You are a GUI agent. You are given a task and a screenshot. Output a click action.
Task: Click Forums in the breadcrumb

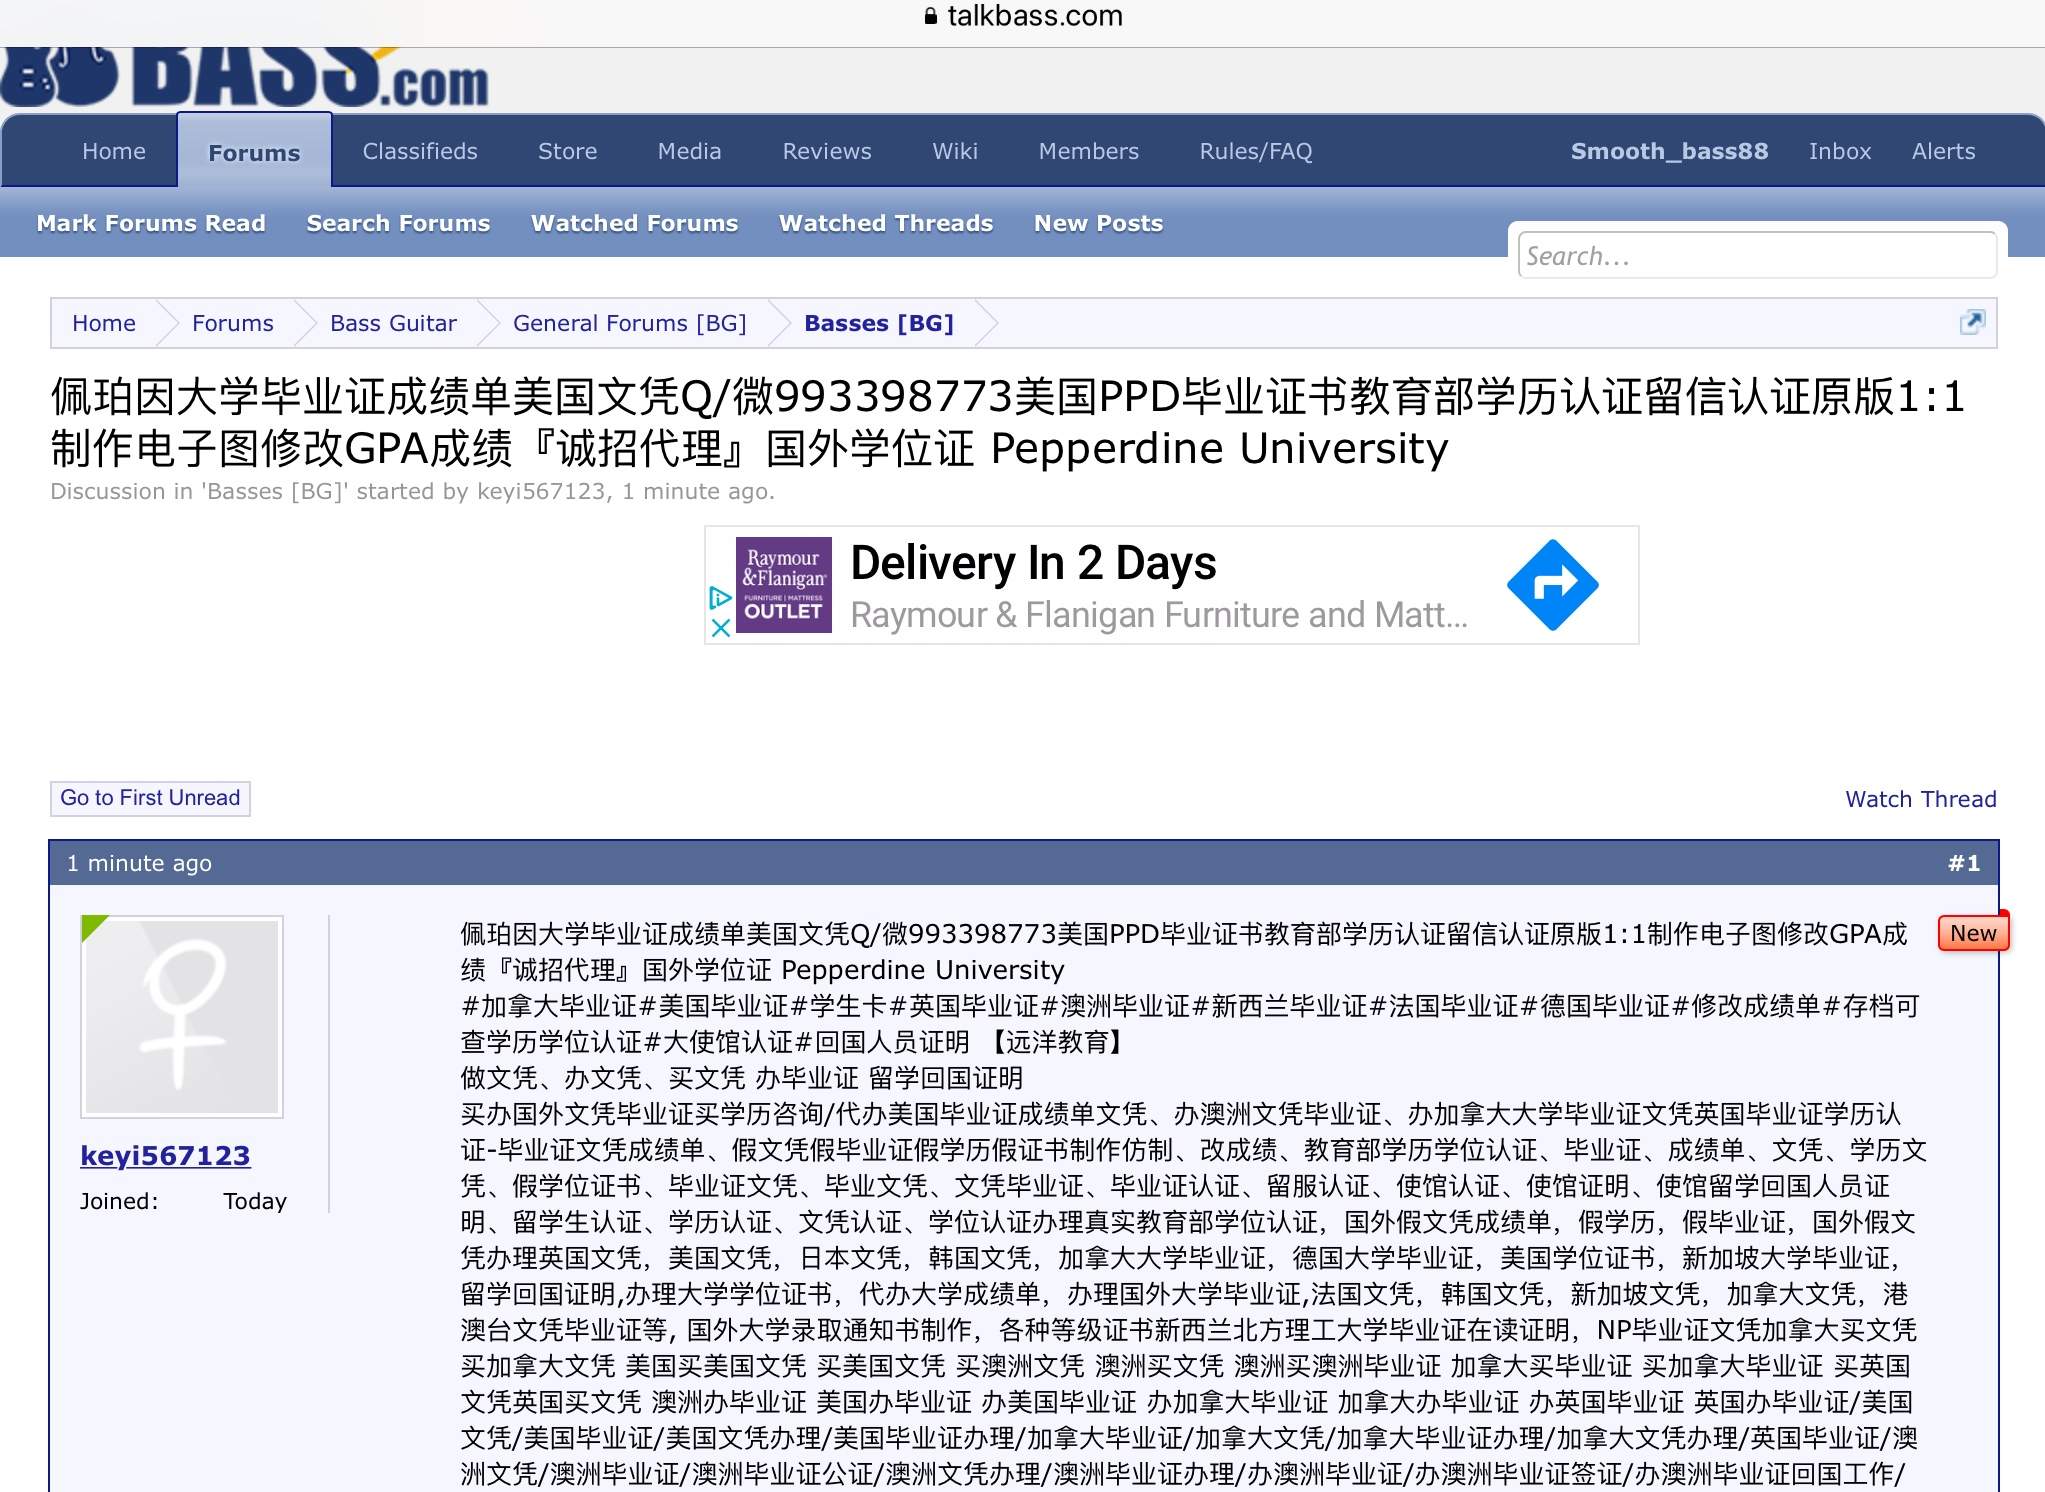point(233,323)
